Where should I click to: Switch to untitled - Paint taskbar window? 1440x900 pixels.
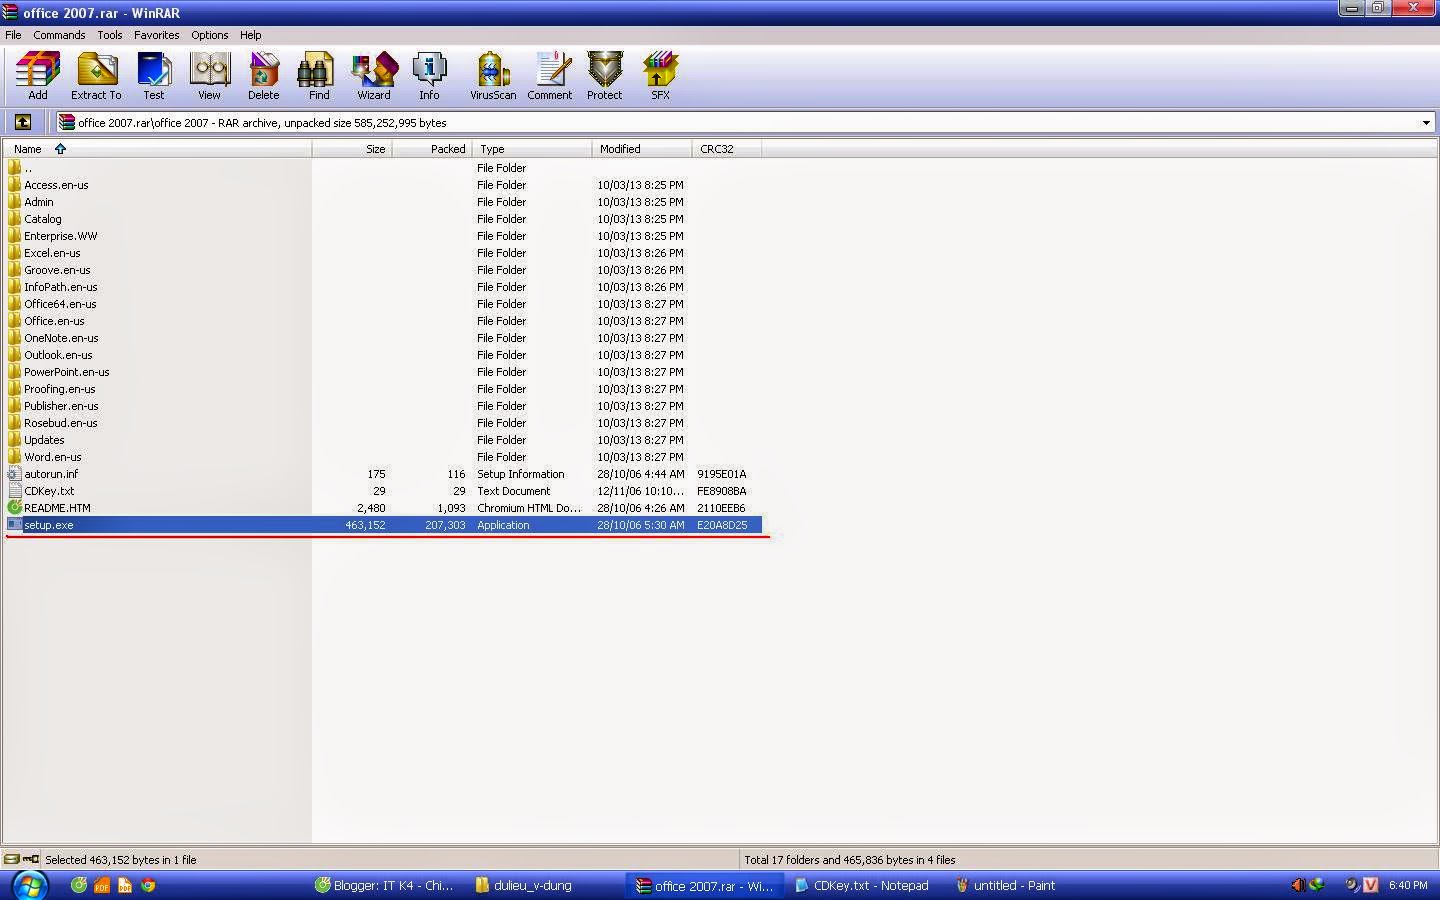tap(1006, 885)
